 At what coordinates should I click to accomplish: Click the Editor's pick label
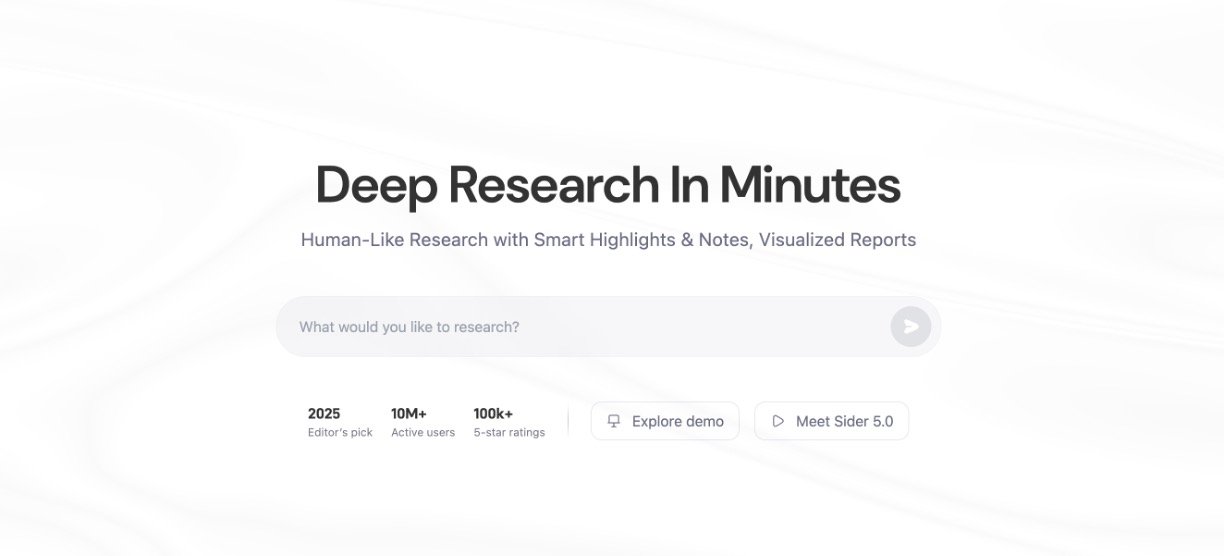click(x=340, y=433)
